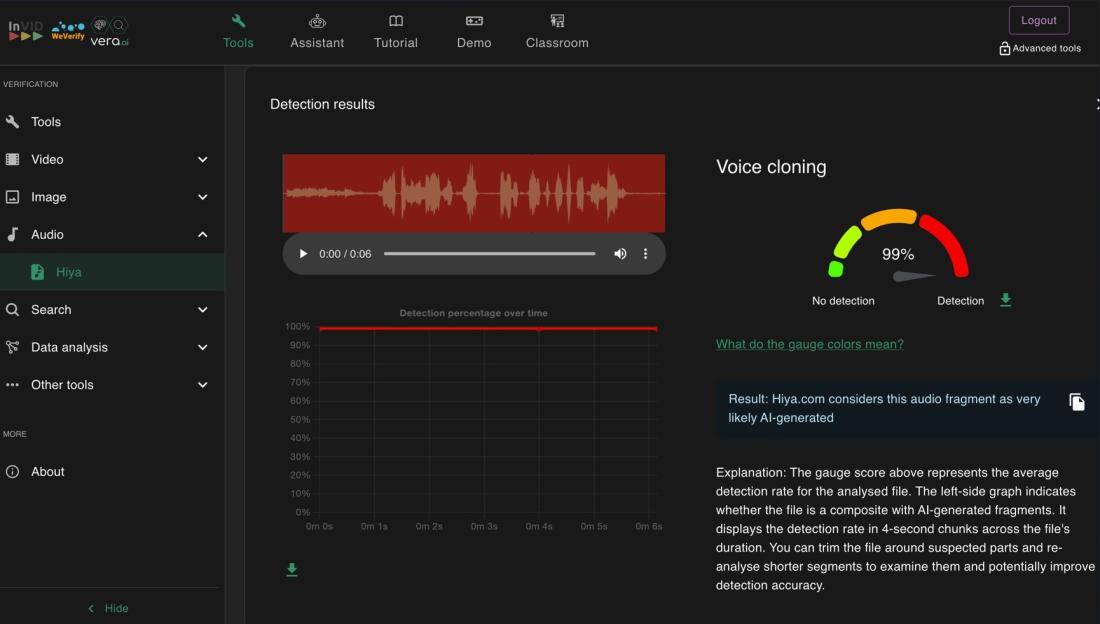This screenshot has height=624, width=1100.
Task: Seek within the audio progress bar
Action: [x=489, y=254]
